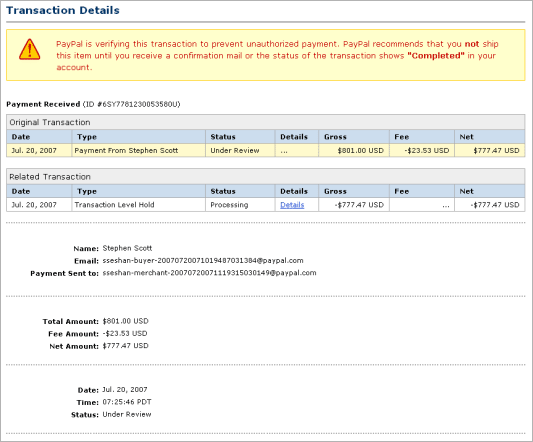Click the sseshan-buyer email address
The image size is (533, 442).
point(203,261)
